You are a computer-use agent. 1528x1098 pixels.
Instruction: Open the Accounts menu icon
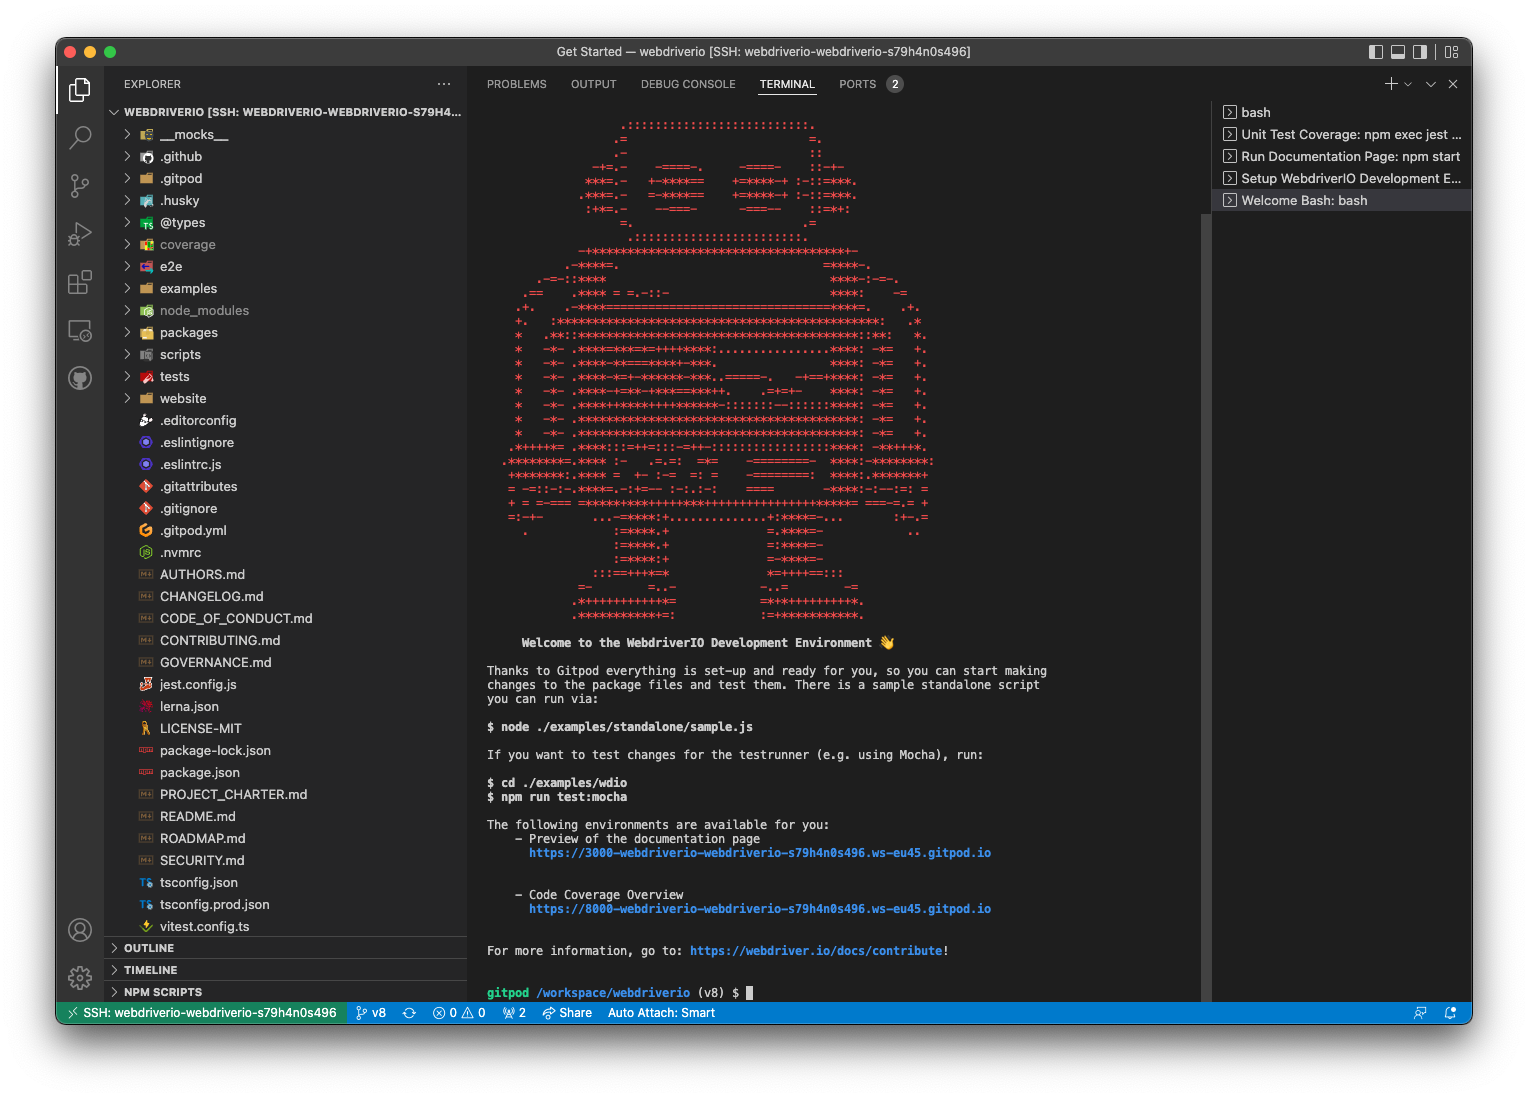click(x=80, y=930)
